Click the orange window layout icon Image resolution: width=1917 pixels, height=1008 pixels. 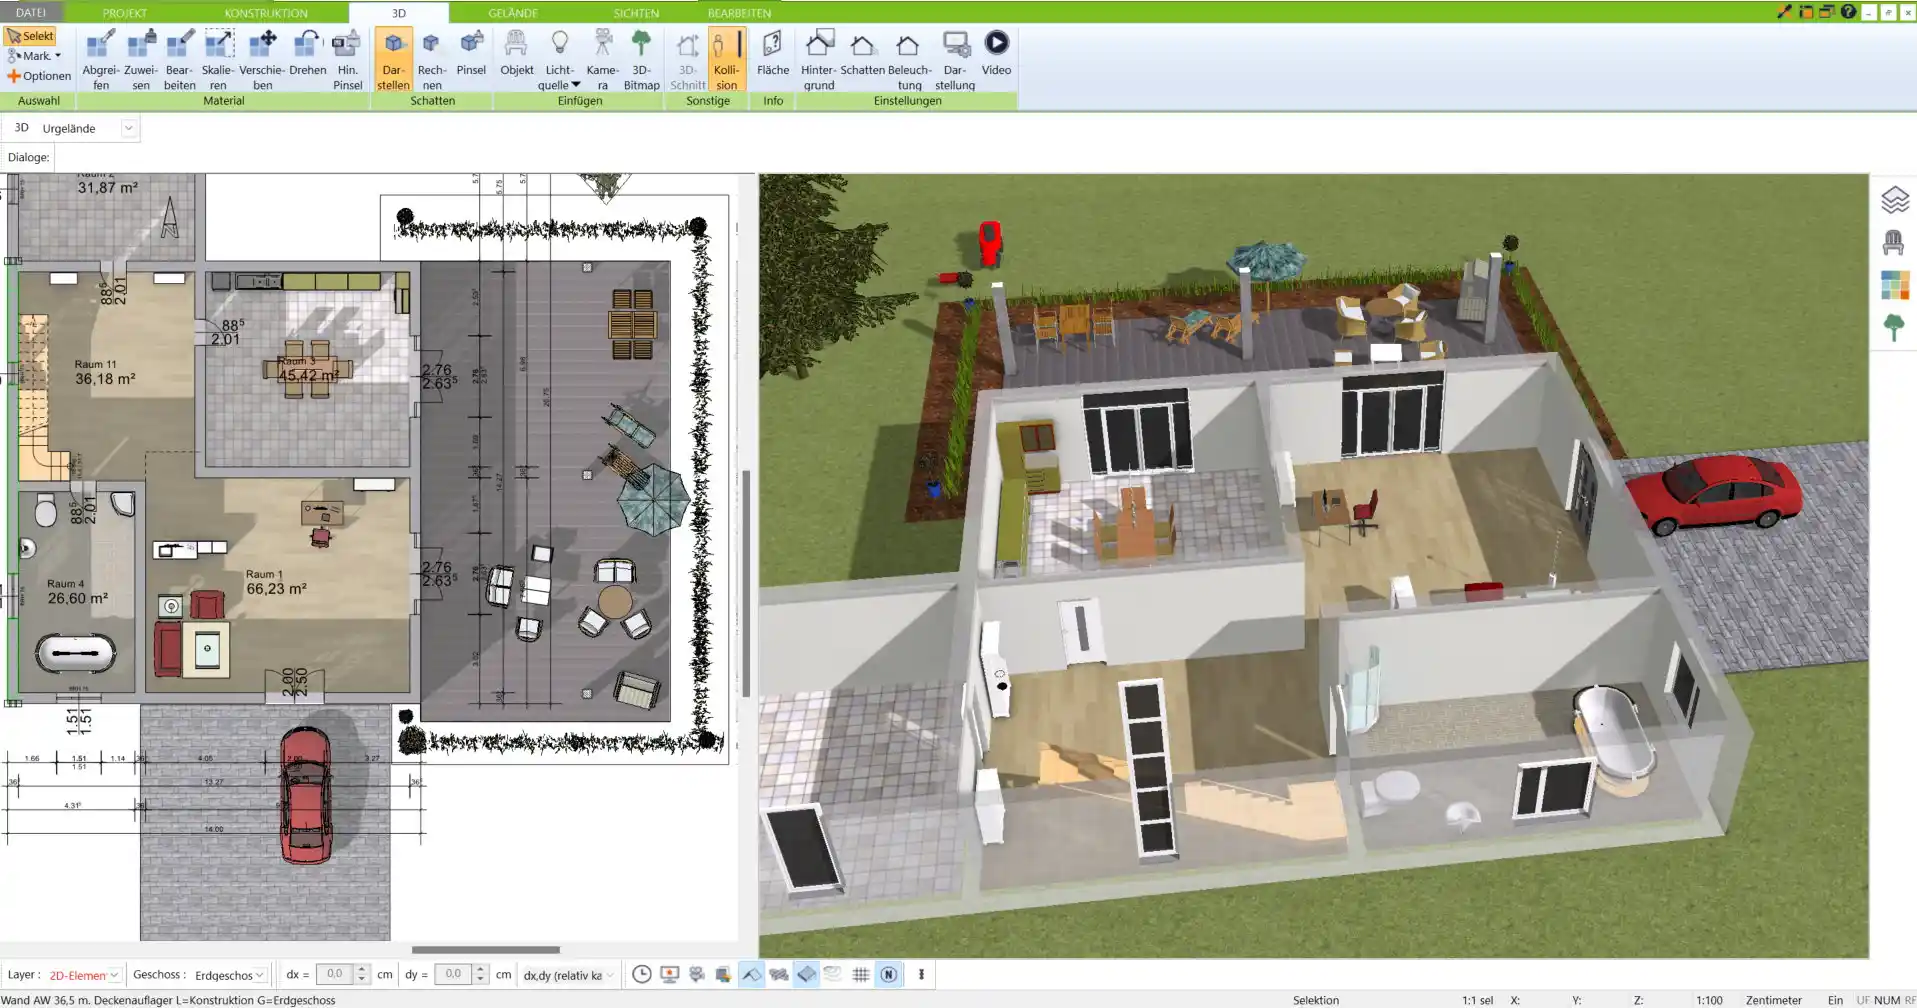click(x=1806, y=12)
